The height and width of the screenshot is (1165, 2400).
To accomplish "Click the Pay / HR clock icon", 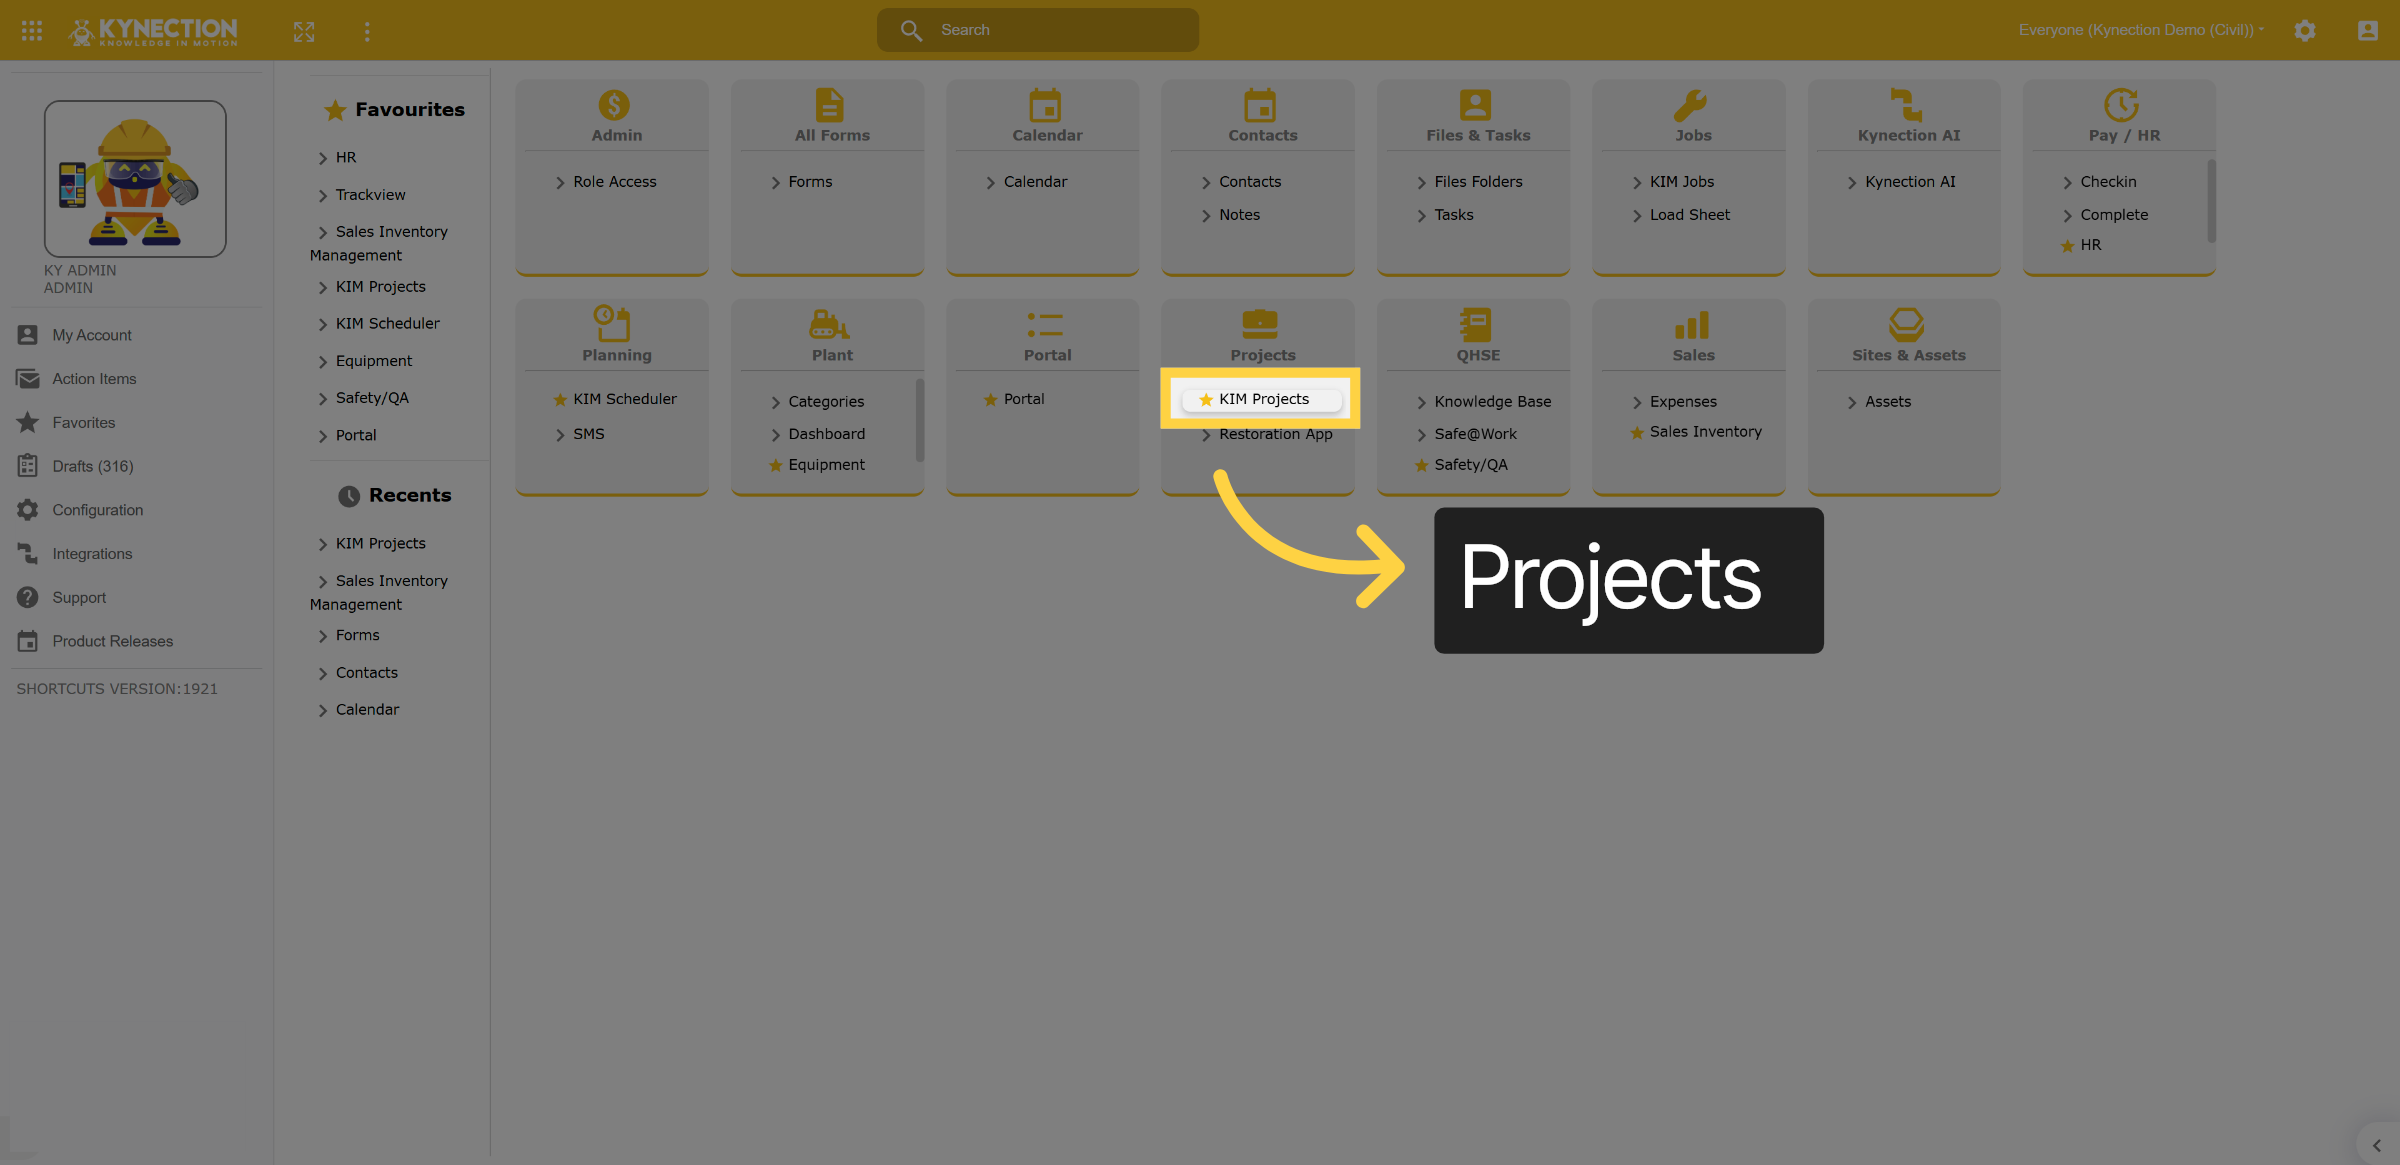I will pyautogui.click(x=2122, y=105).
